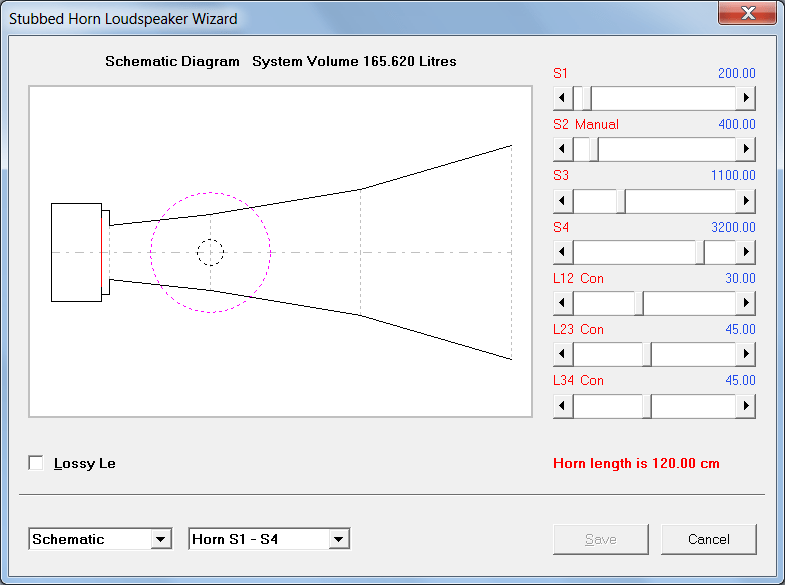
Task: Click the L12 value 30.00
Action: tap(740, 278)
